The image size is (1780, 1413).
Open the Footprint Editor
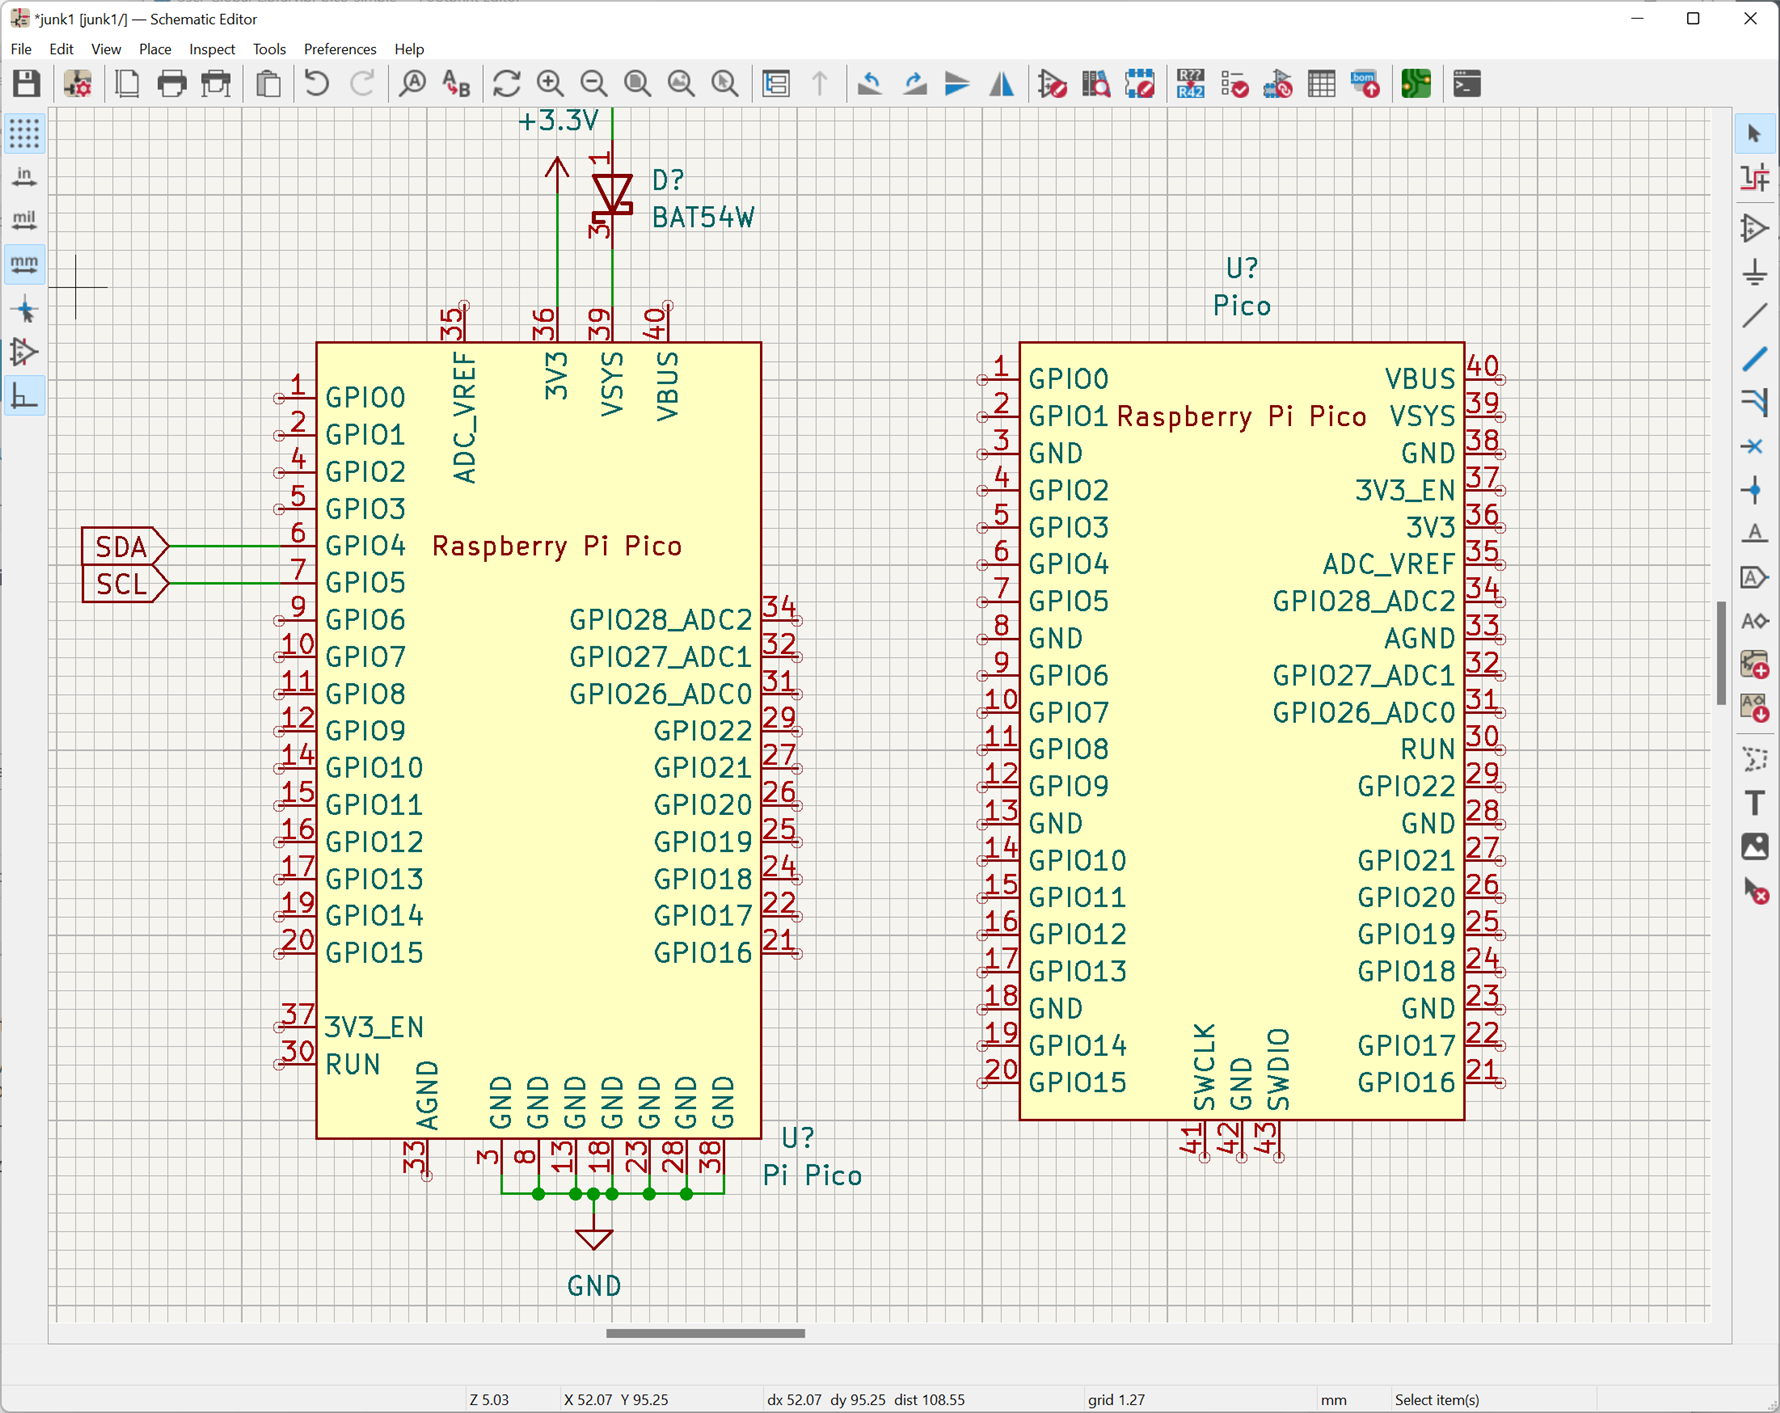[1141, 84]
